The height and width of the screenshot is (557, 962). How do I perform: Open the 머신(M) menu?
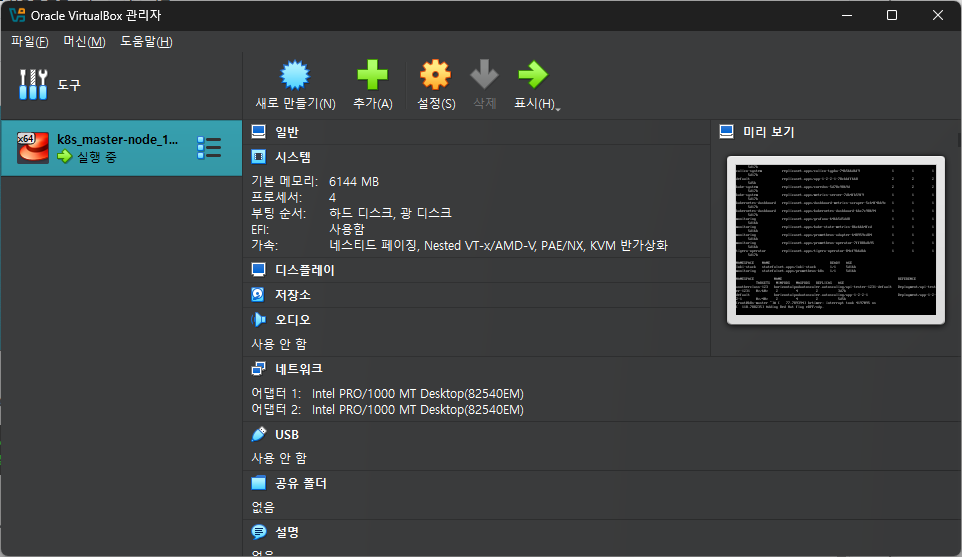pos(85,42)
